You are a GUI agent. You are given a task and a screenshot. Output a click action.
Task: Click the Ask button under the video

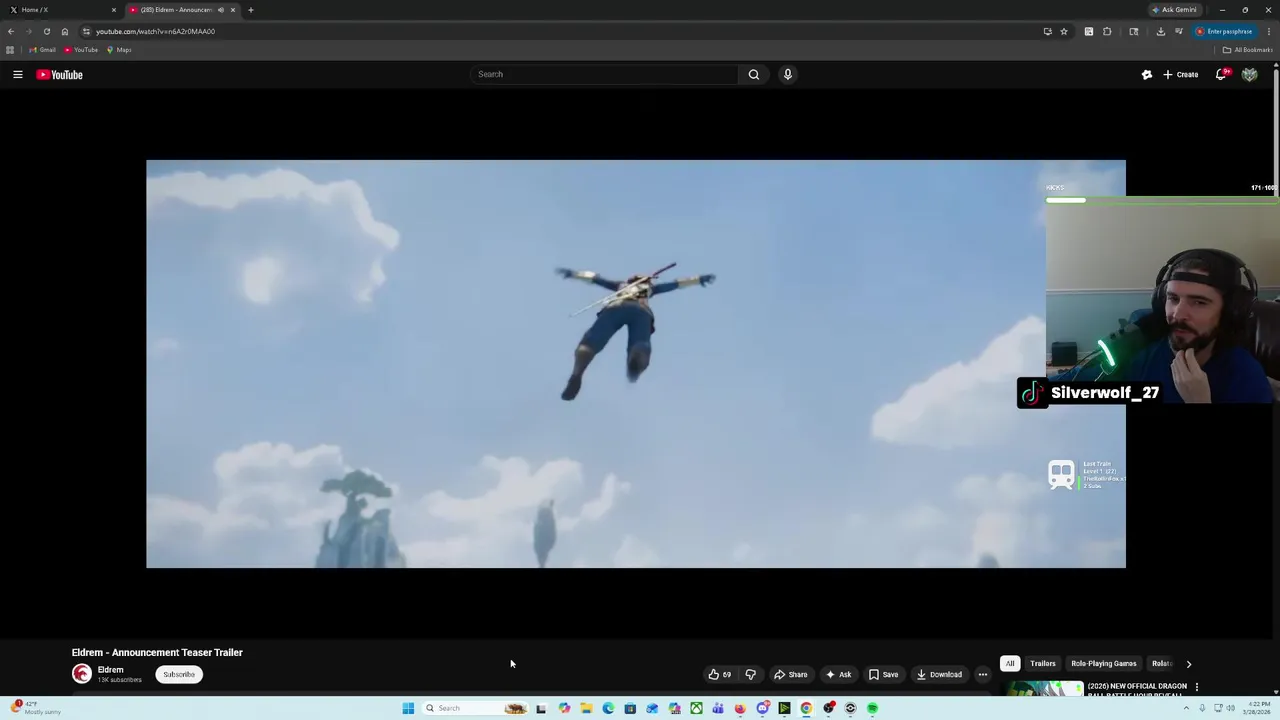838,674
